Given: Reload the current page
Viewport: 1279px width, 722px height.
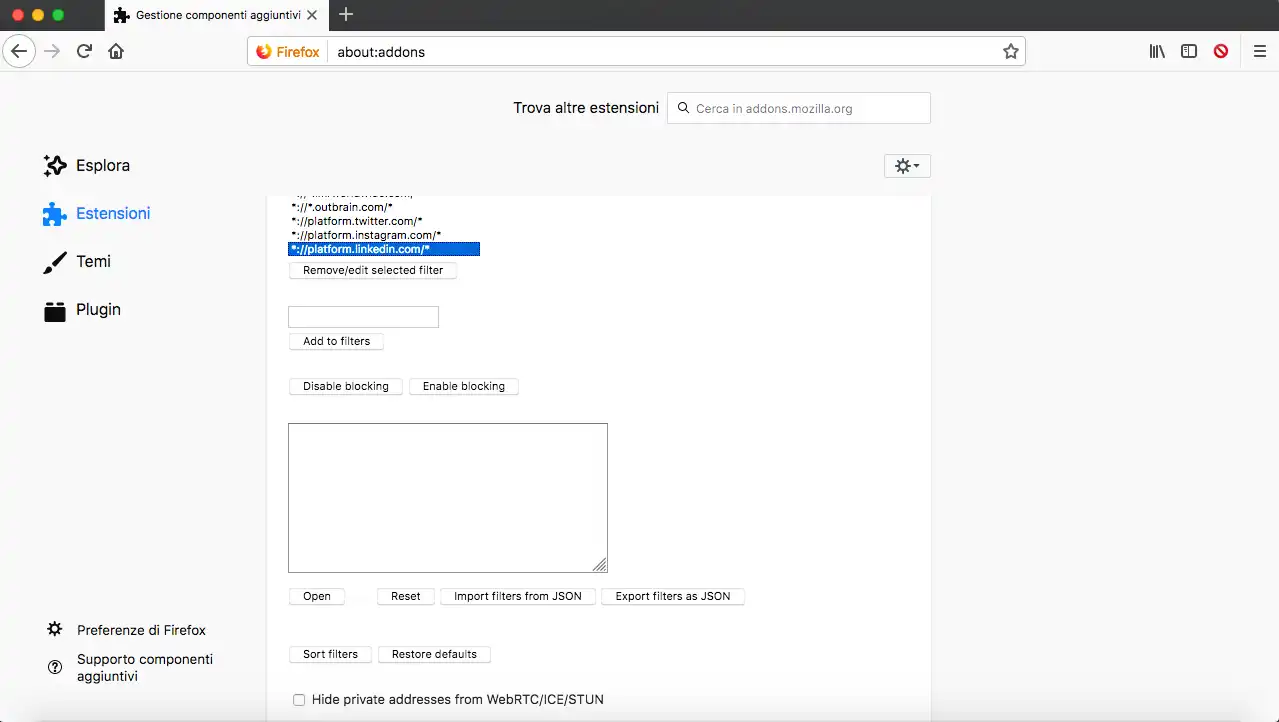Looking at the screenshot, I should click(x=84, y=51).
